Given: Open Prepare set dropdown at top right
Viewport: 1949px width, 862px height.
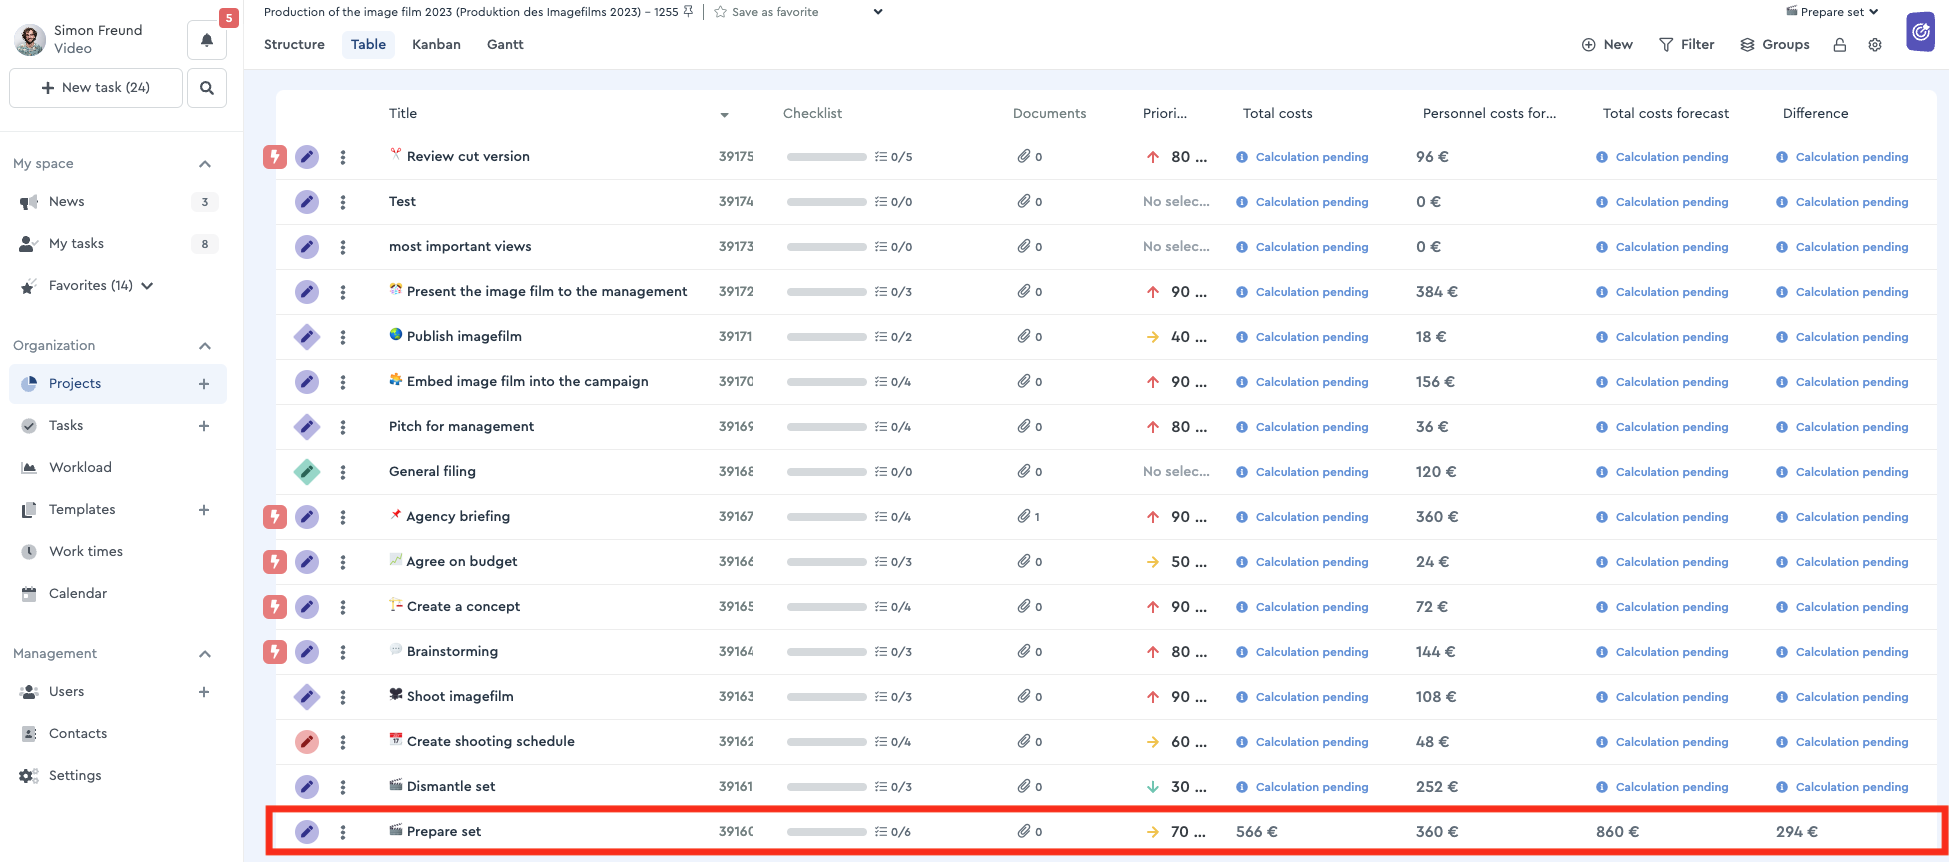Looking at the screenshot, I should click(1832, 12).
